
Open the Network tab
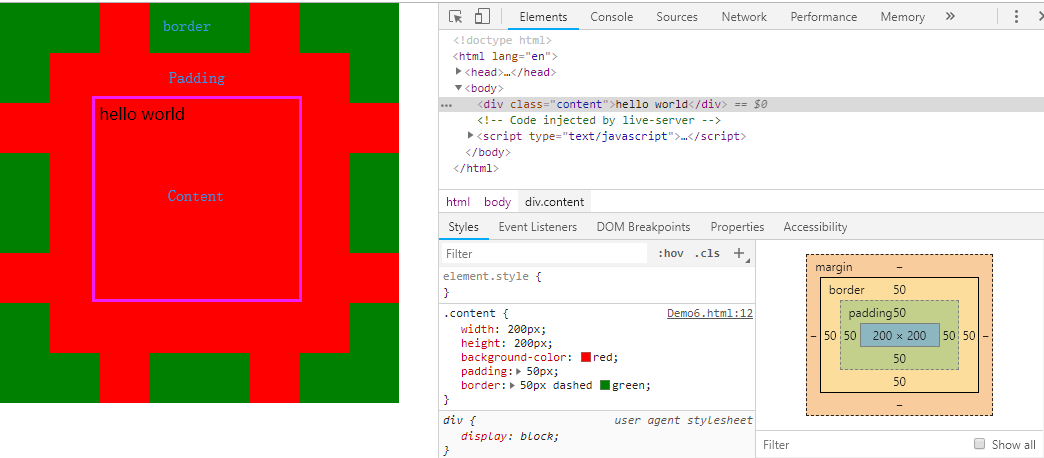point(744,17)
